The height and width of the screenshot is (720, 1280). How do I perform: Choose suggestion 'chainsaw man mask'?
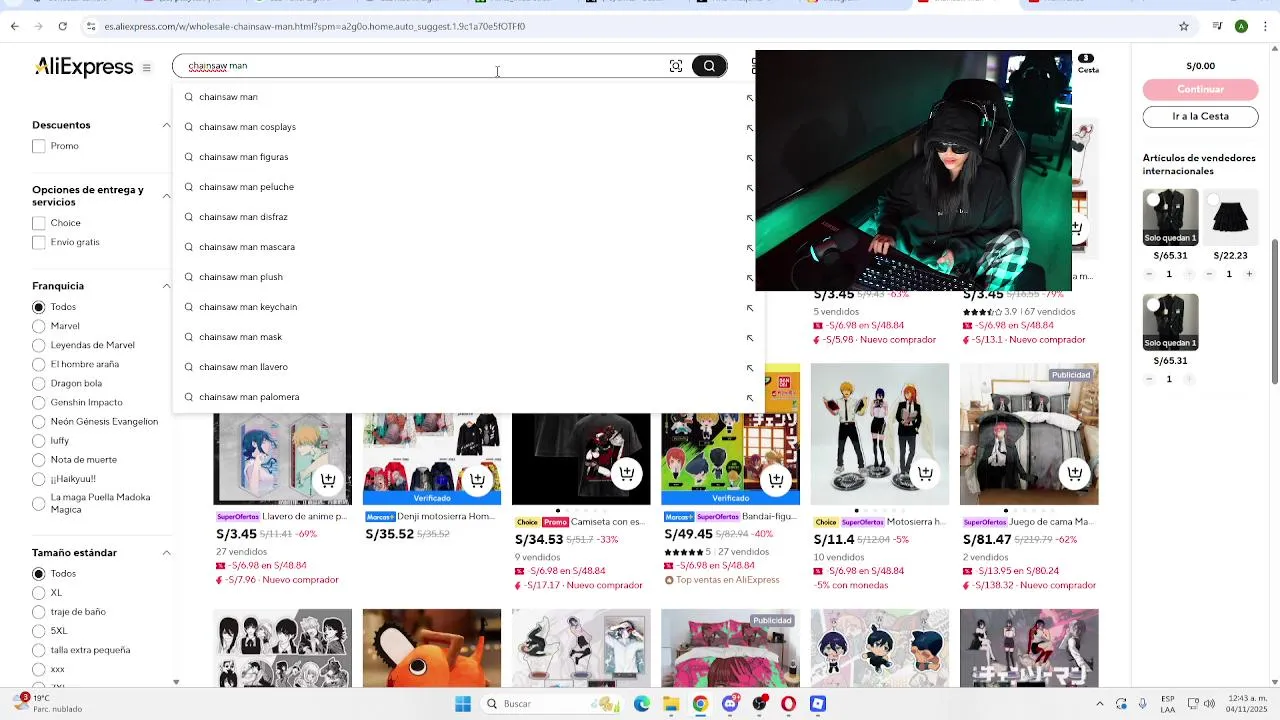tap(240, 337)
